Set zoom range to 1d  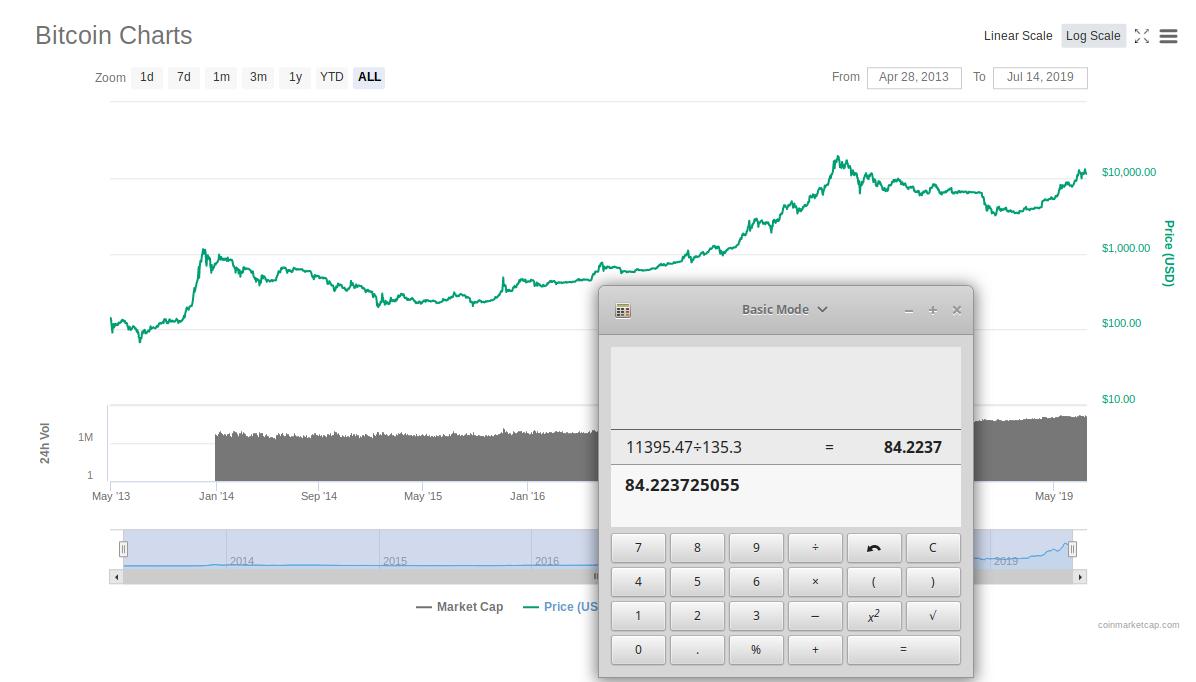click(x=147, y=77)
